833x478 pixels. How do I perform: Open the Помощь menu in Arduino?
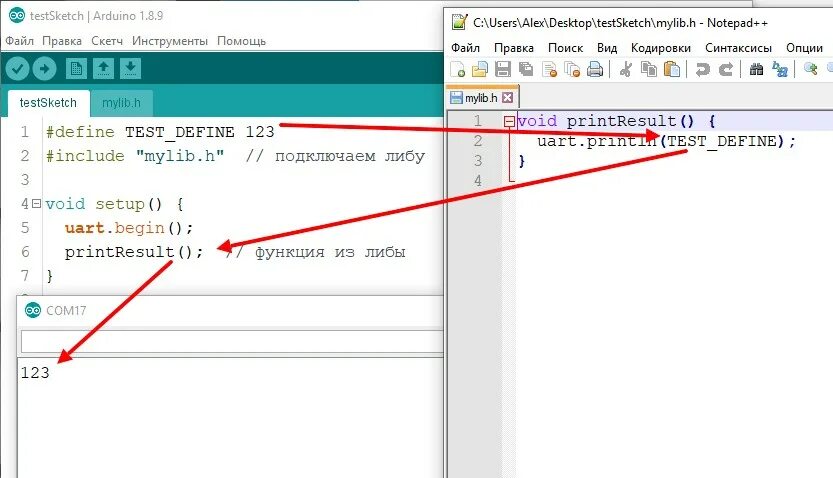click(241, 41)
